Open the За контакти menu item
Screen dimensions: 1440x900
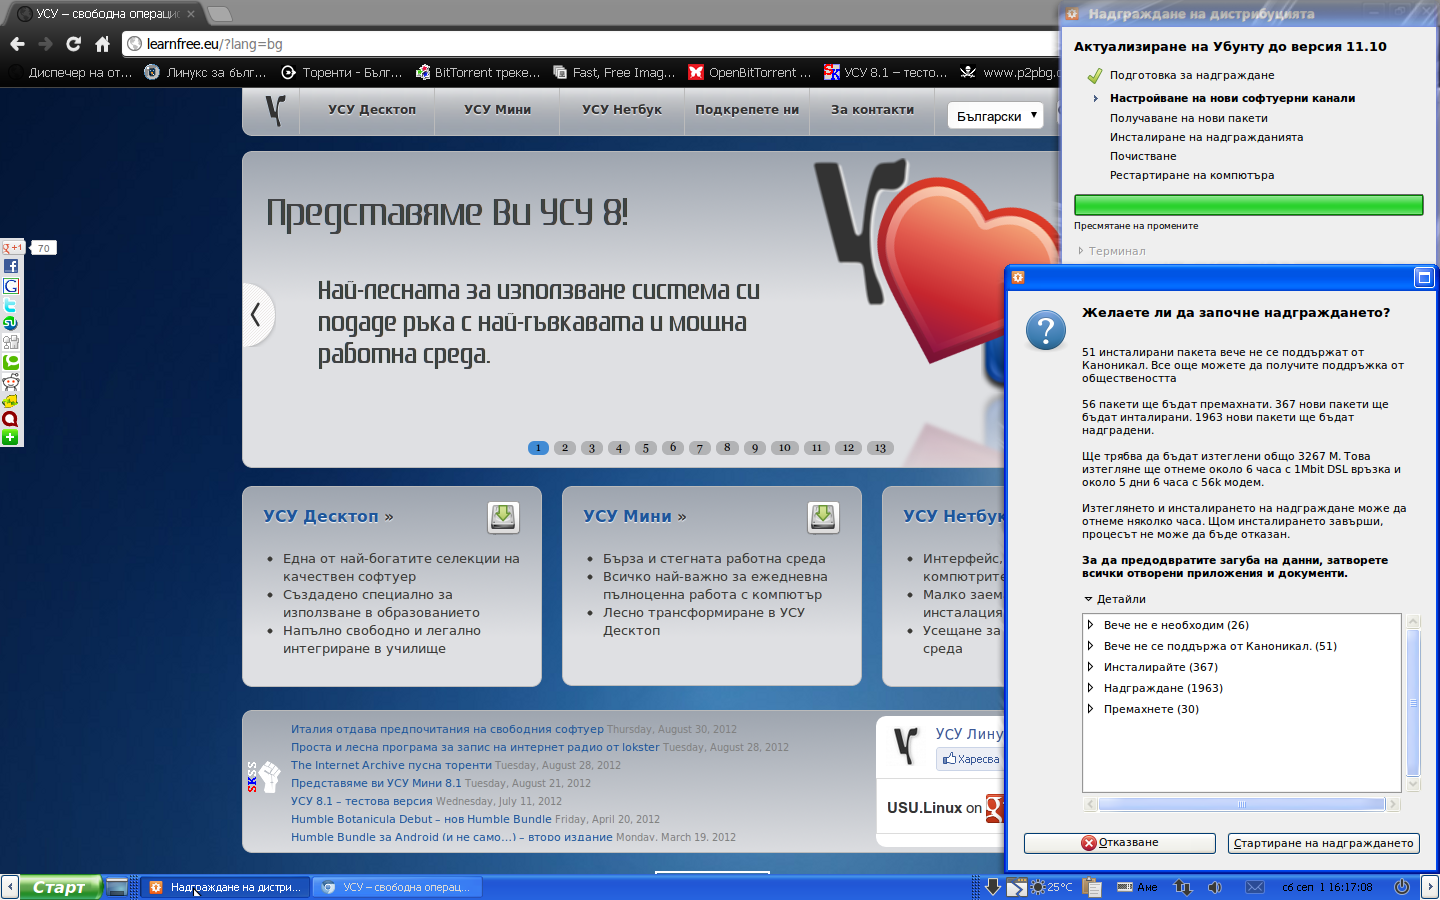pos(872,110)
